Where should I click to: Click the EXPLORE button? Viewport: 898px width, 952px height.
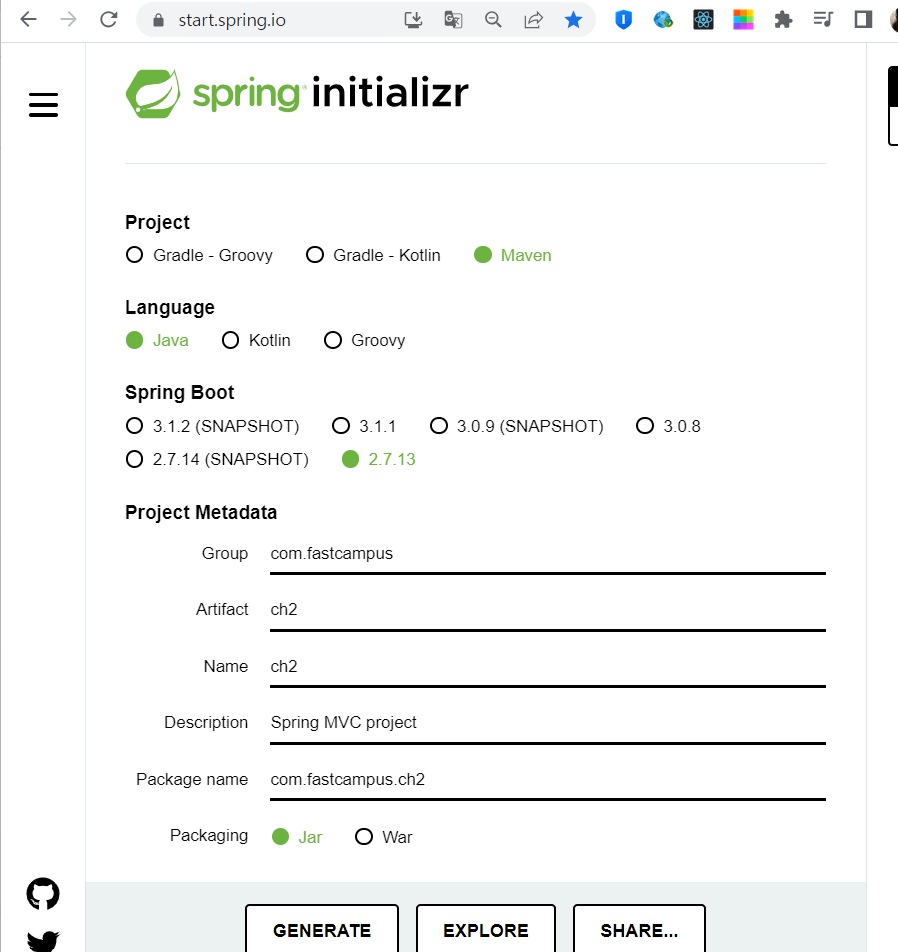(x=486, y=930)
